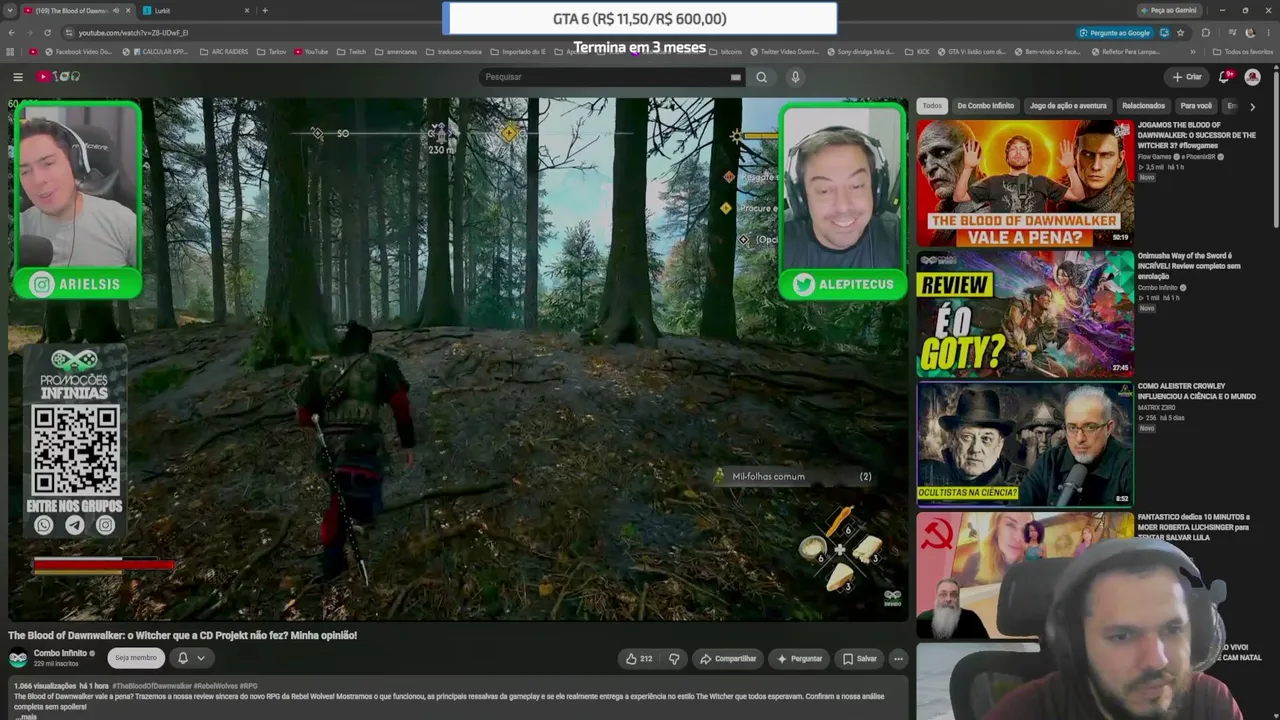
Task: Open Ocultistas na Ciência thumbnail
Action: pos(1024,445)
